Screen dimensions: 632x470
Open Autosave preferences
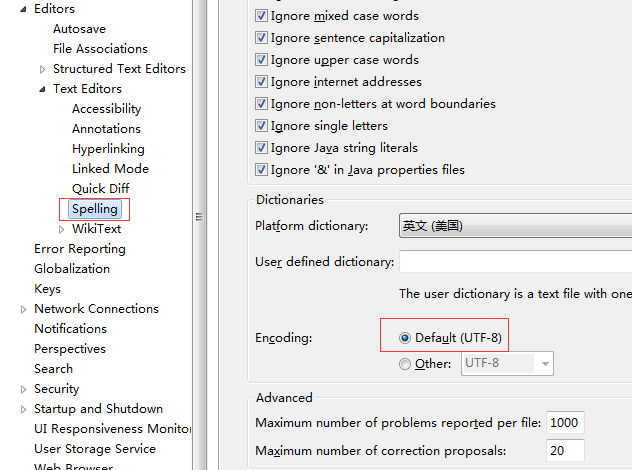pos(79,29)
